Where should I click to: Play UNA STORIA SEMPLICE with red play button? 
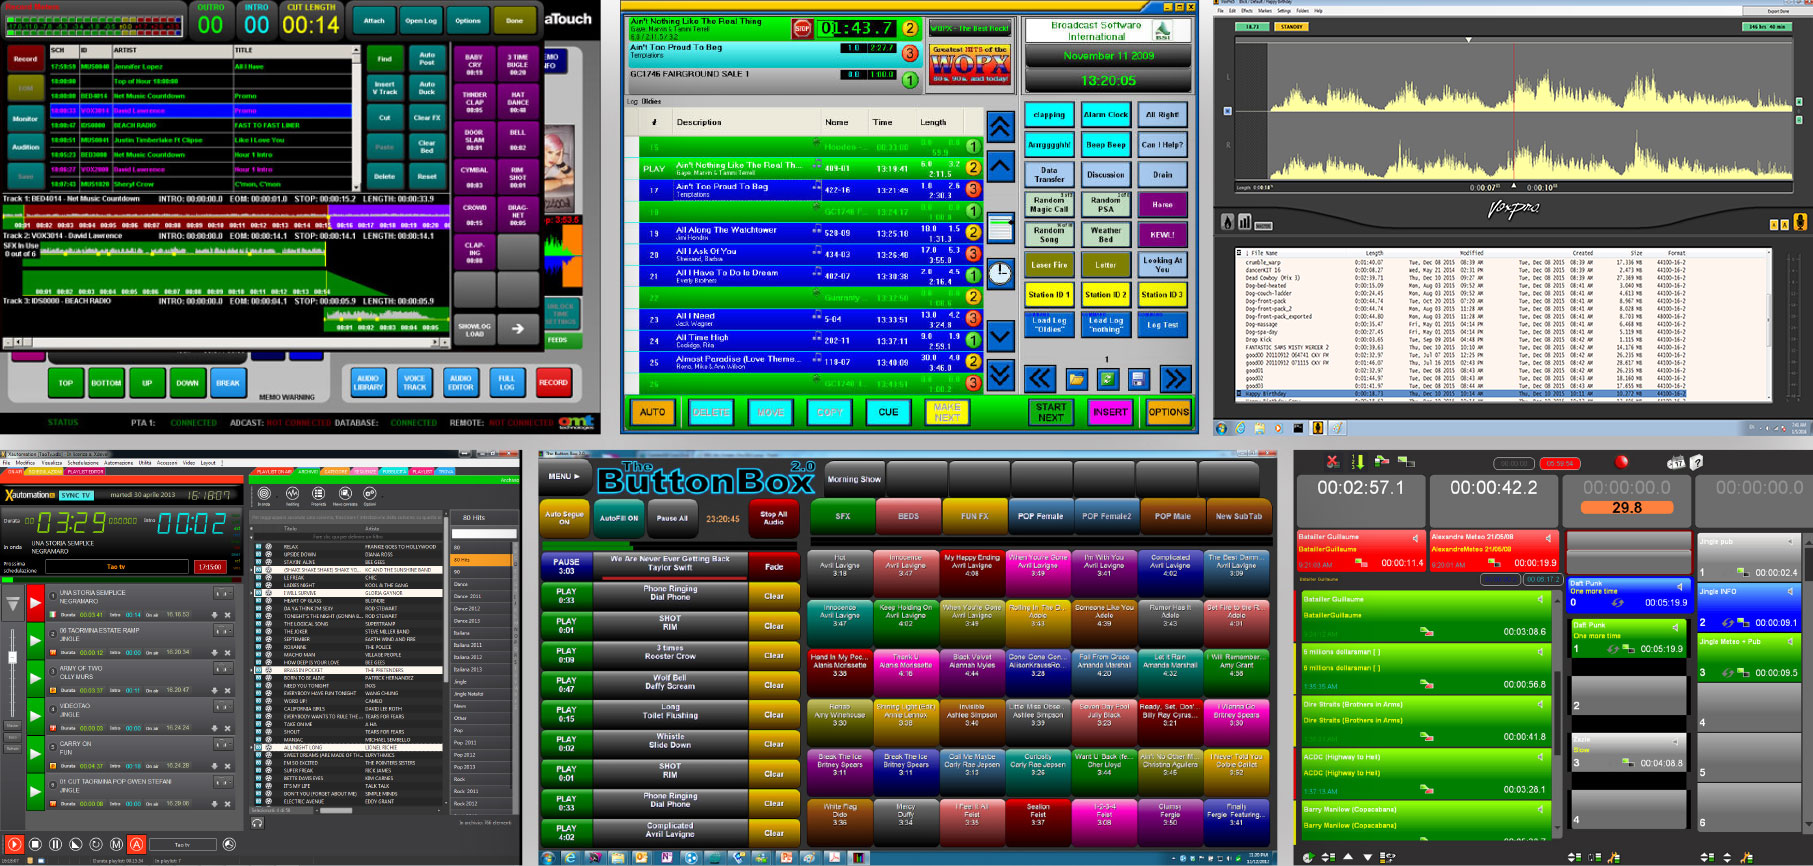(x=35, y=601)
